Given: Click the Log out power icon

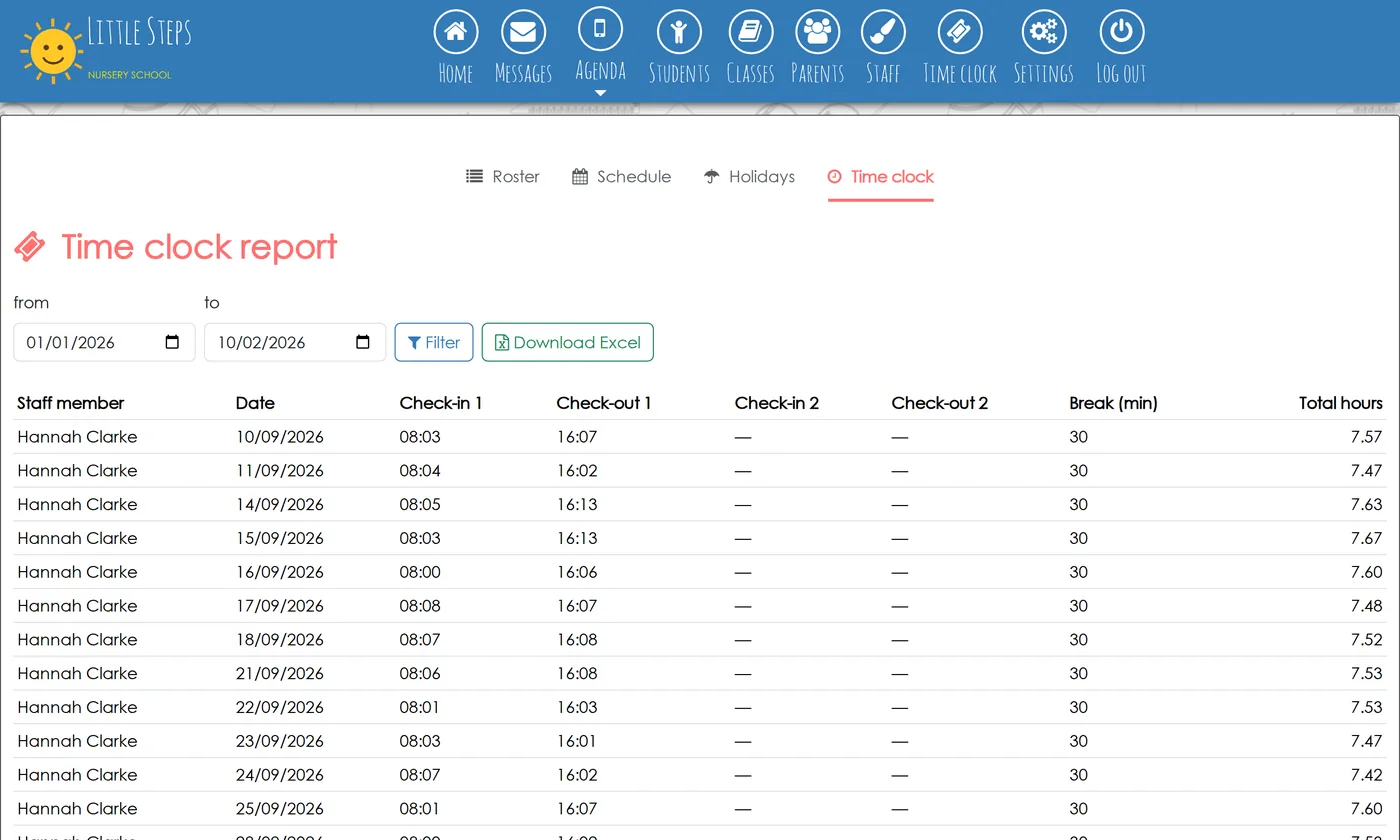Looking at the screenshot, I should point(1121,32).
